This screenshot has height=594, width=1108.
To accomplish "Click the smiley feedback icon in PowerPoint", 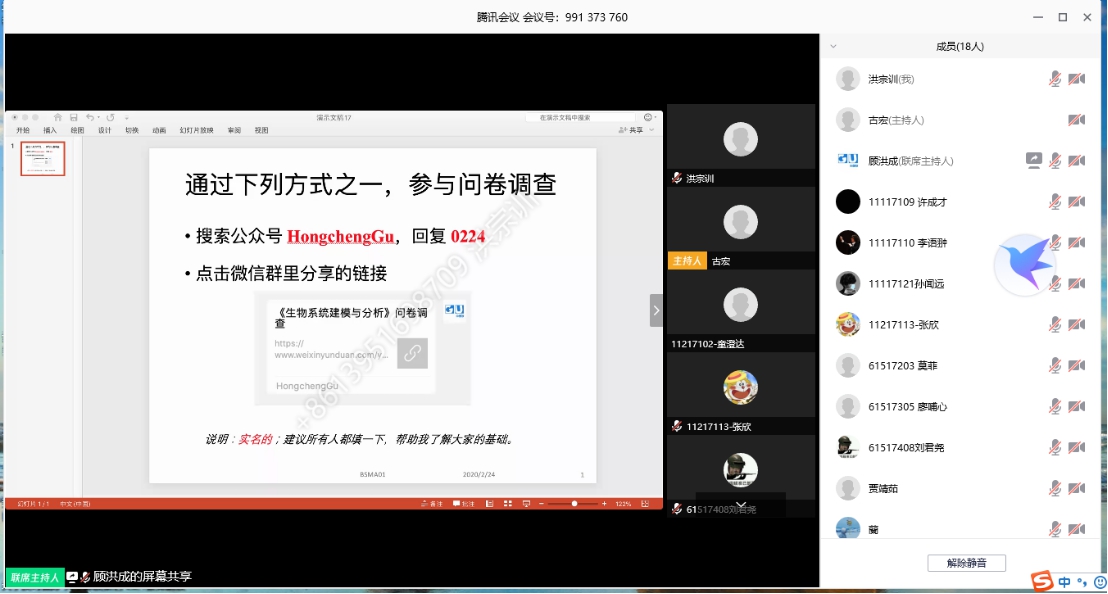I will [648, 117].
